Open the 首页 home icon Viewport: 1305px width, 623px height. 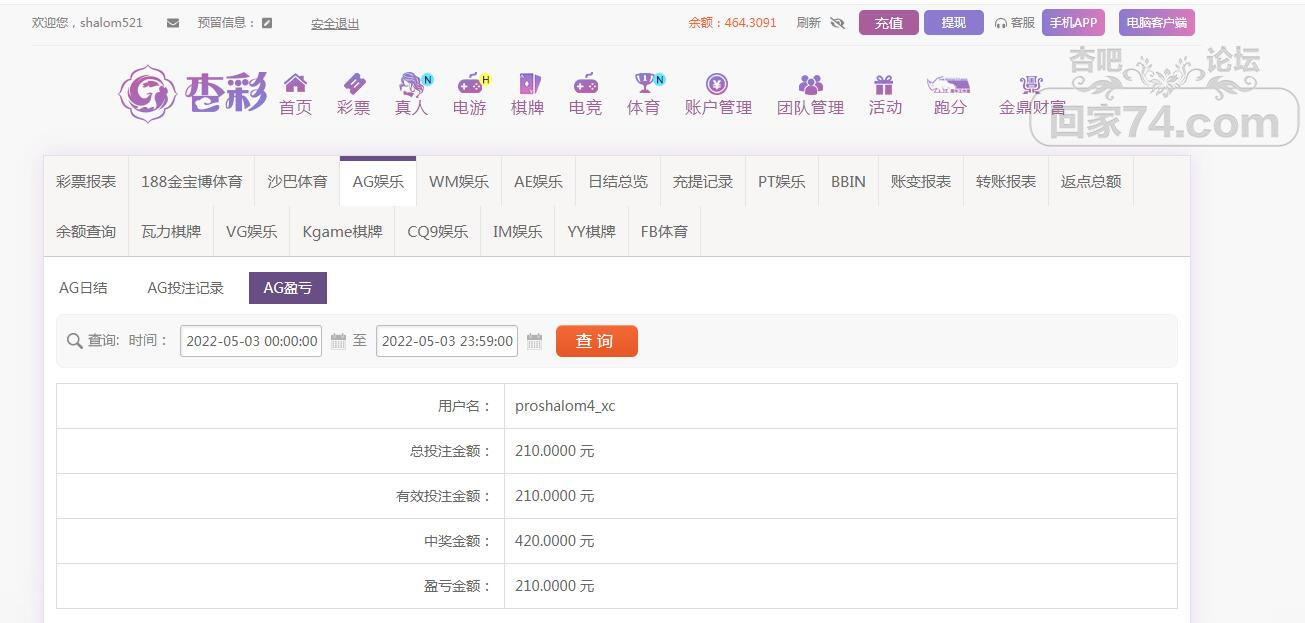[295, 84]
